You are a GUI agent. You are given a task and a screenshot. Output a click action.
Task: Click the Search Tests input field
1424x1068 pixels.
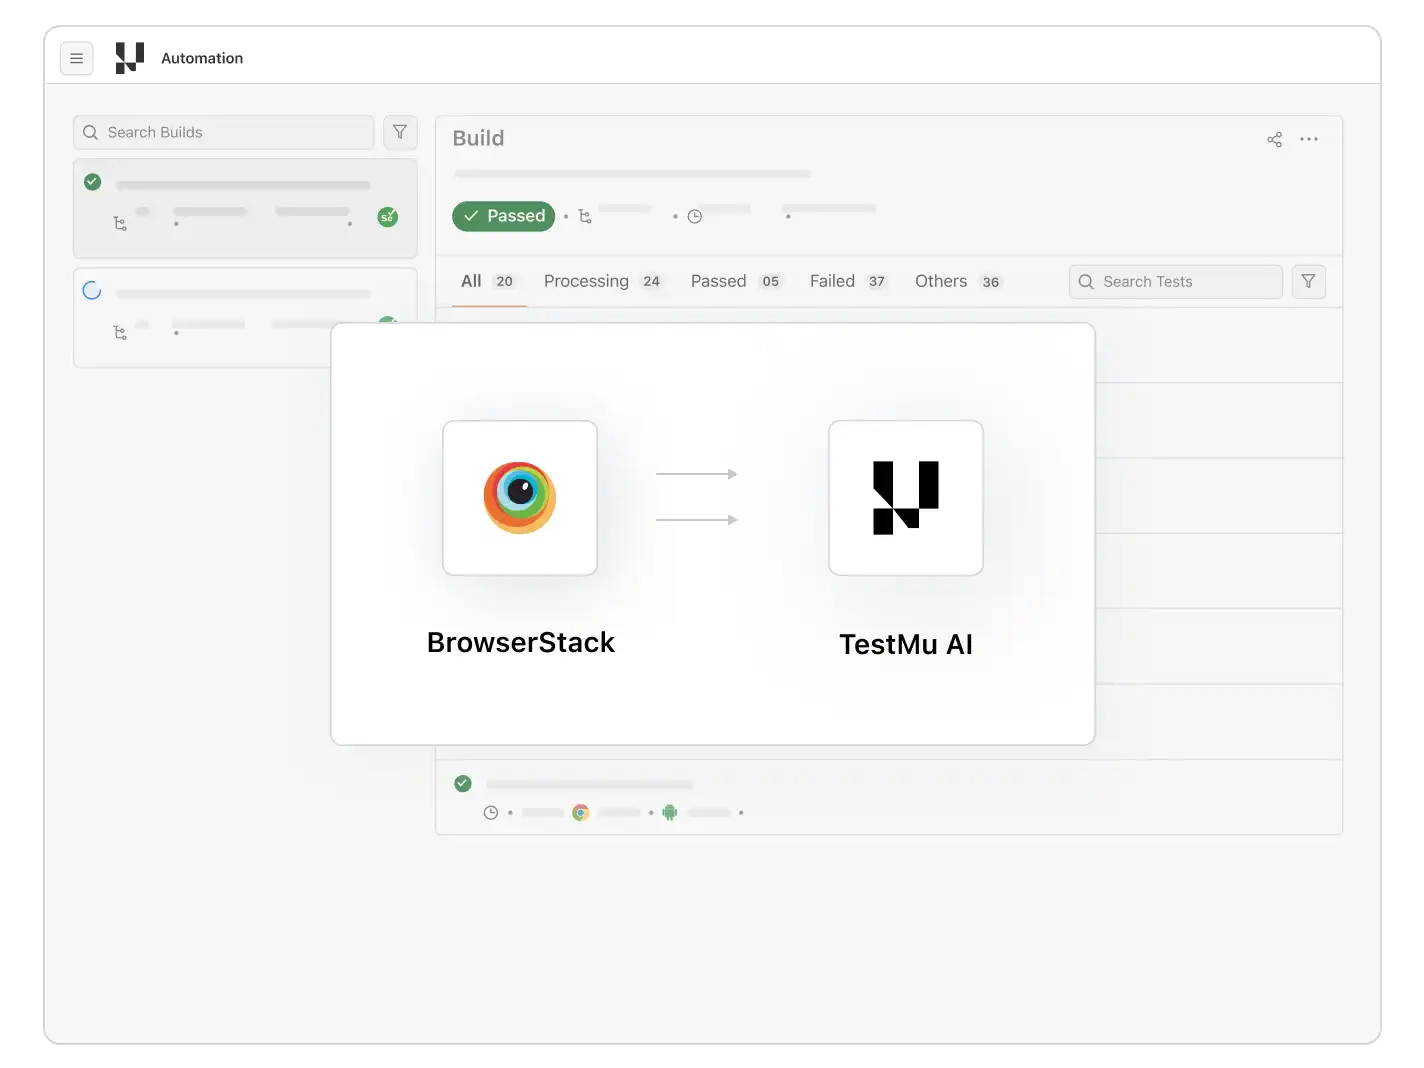click(1175, 281)
